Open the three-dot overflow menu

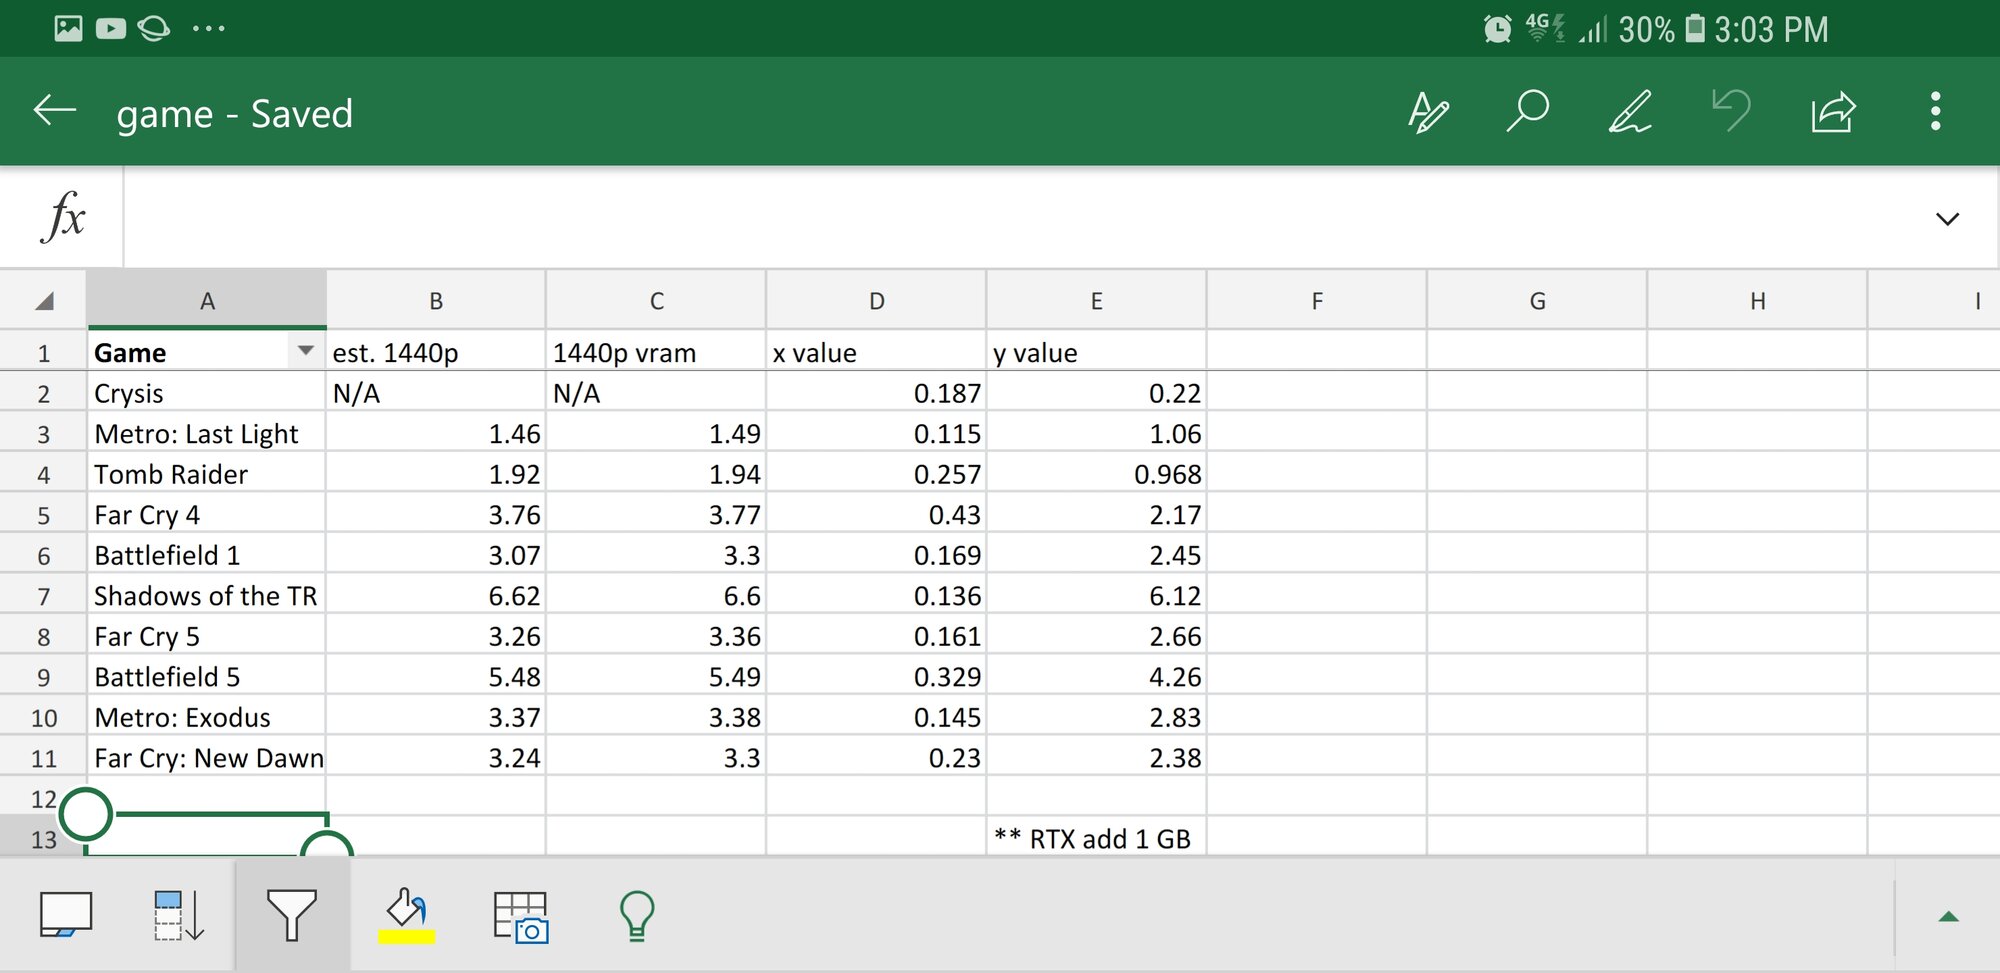click(x=1935, y=111)
